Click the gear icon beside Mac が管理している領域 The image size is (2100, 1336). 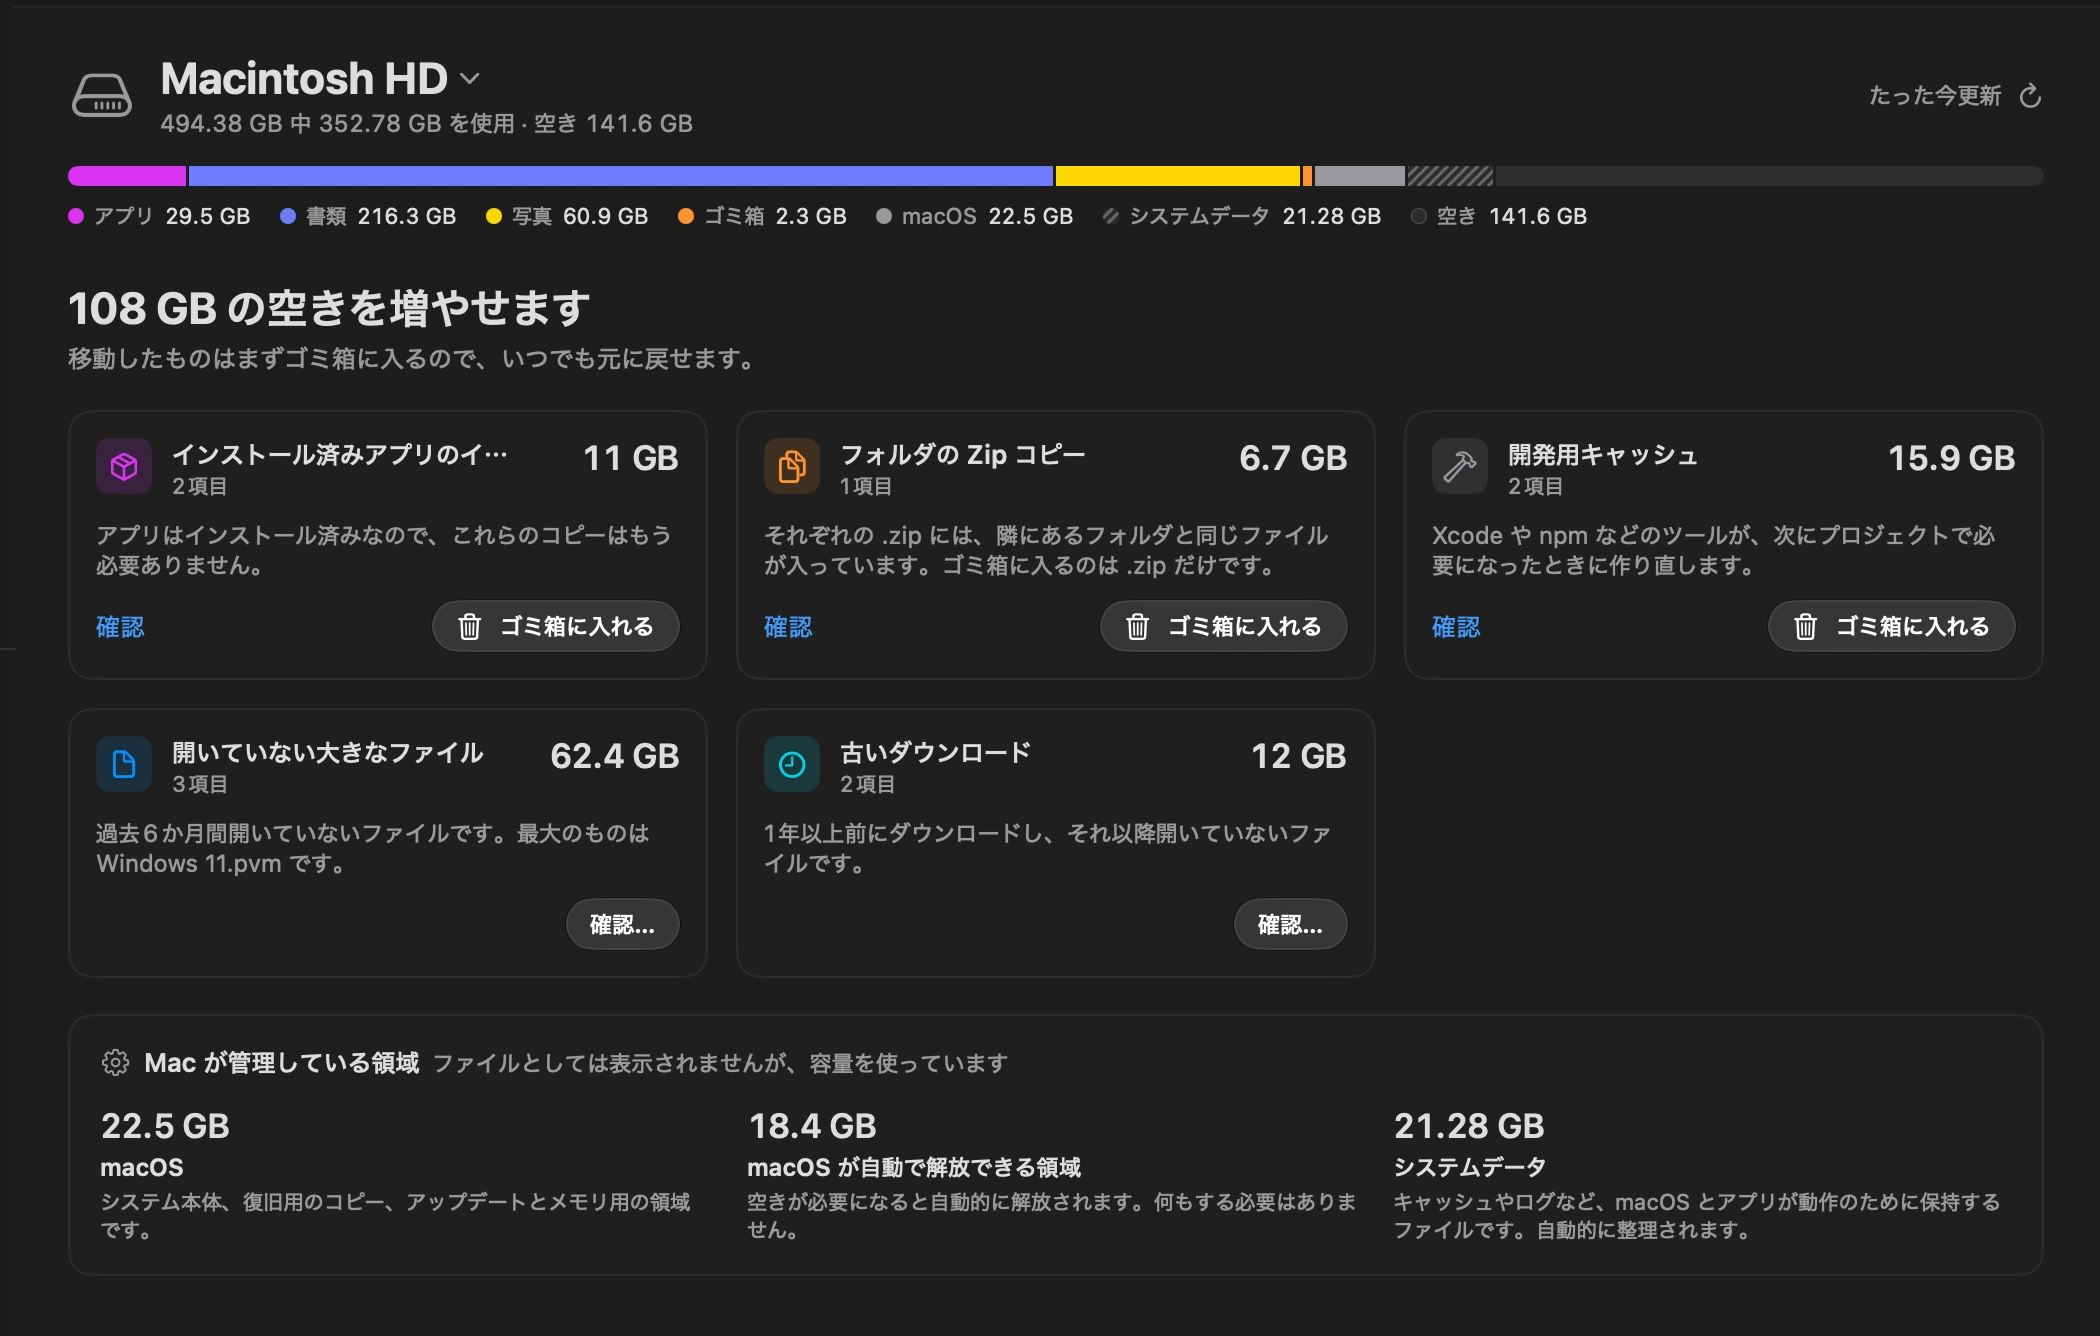pos(115,1062)
